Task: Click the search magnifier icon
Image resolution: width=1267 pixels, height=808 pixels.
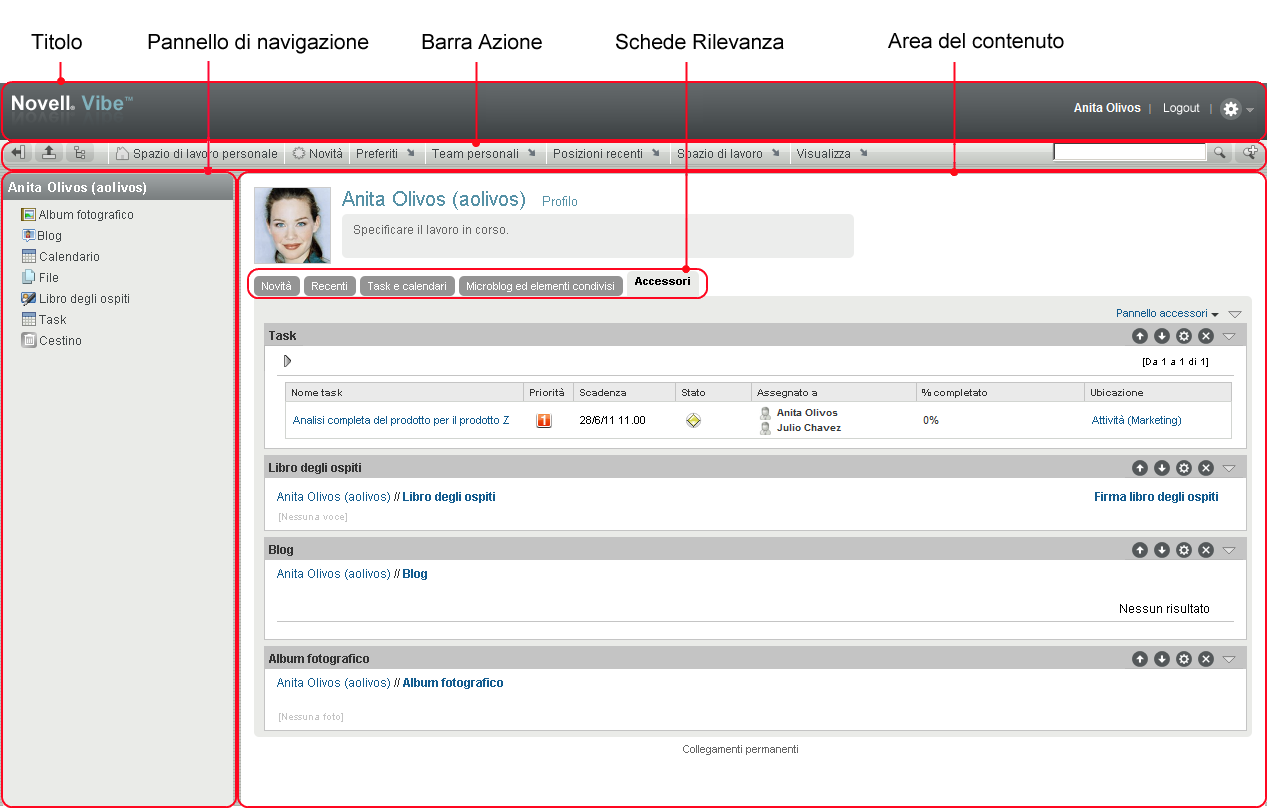Action: [x=1220, y=153]
